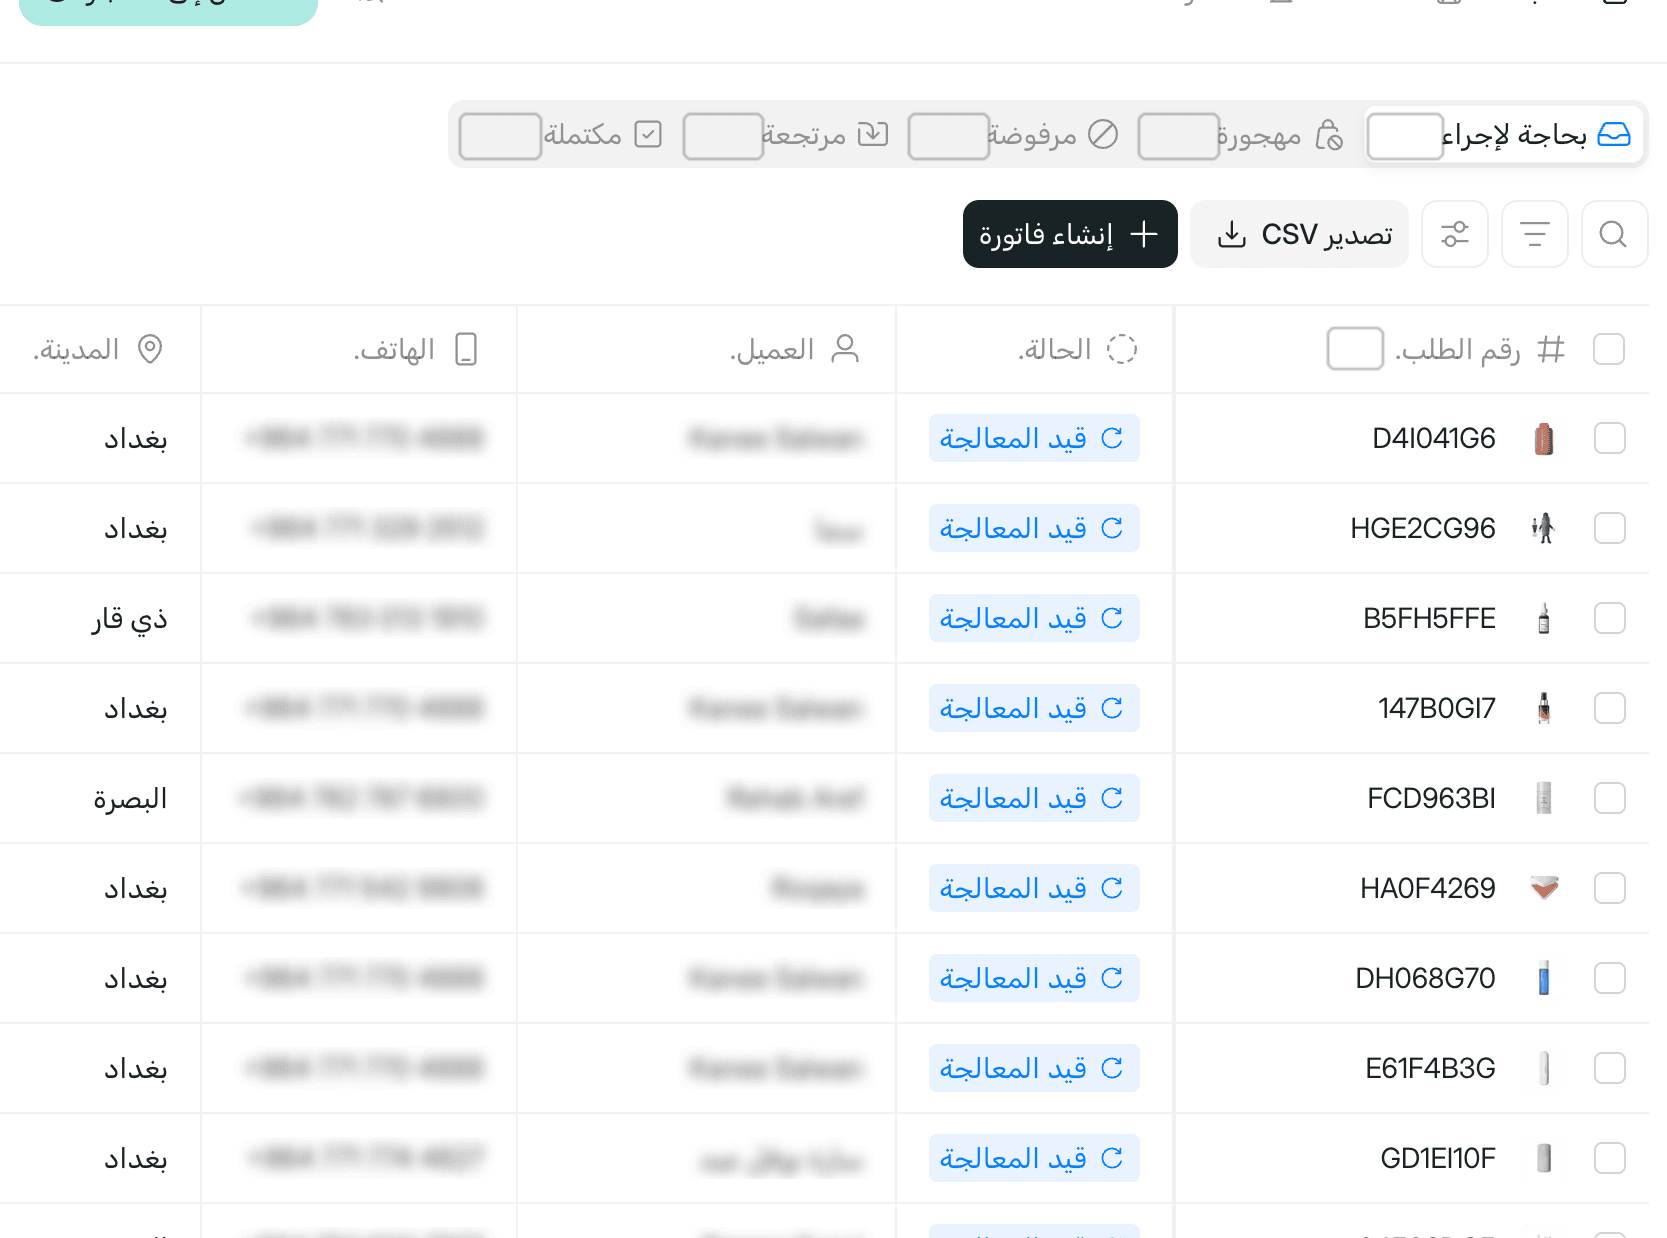
Task: Click the dashed circle icon in الحالة header
Action: coord(1122,349)
